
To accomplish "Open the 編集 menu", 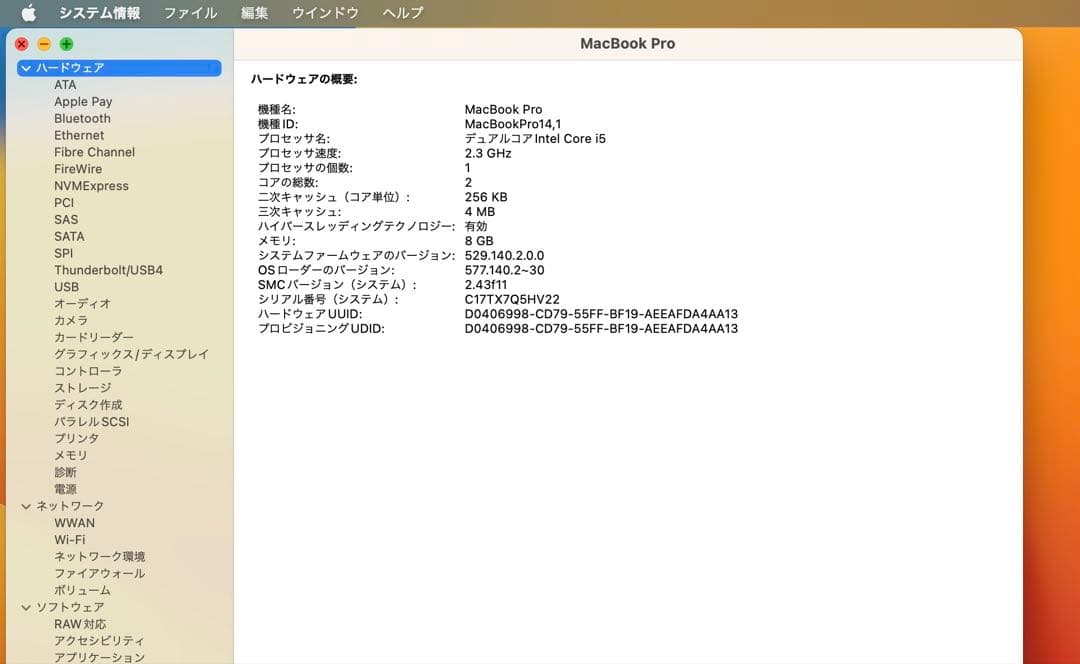I will [x=255, y=13].
